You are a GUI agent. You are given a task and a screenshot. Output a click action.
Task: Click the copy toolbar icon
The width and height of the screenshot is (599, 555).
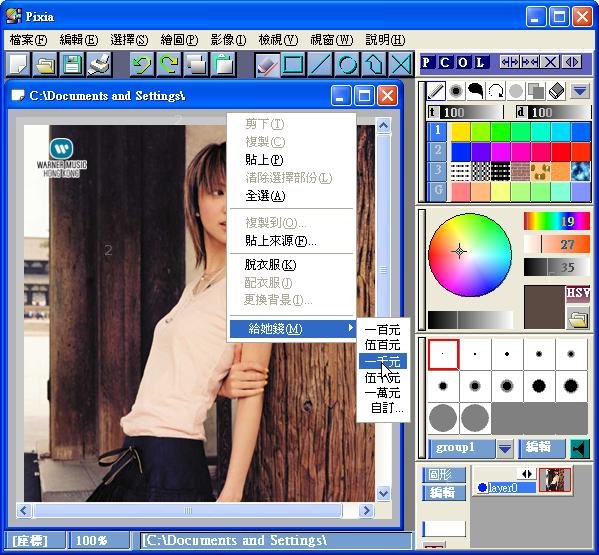(x=196, y=64)
